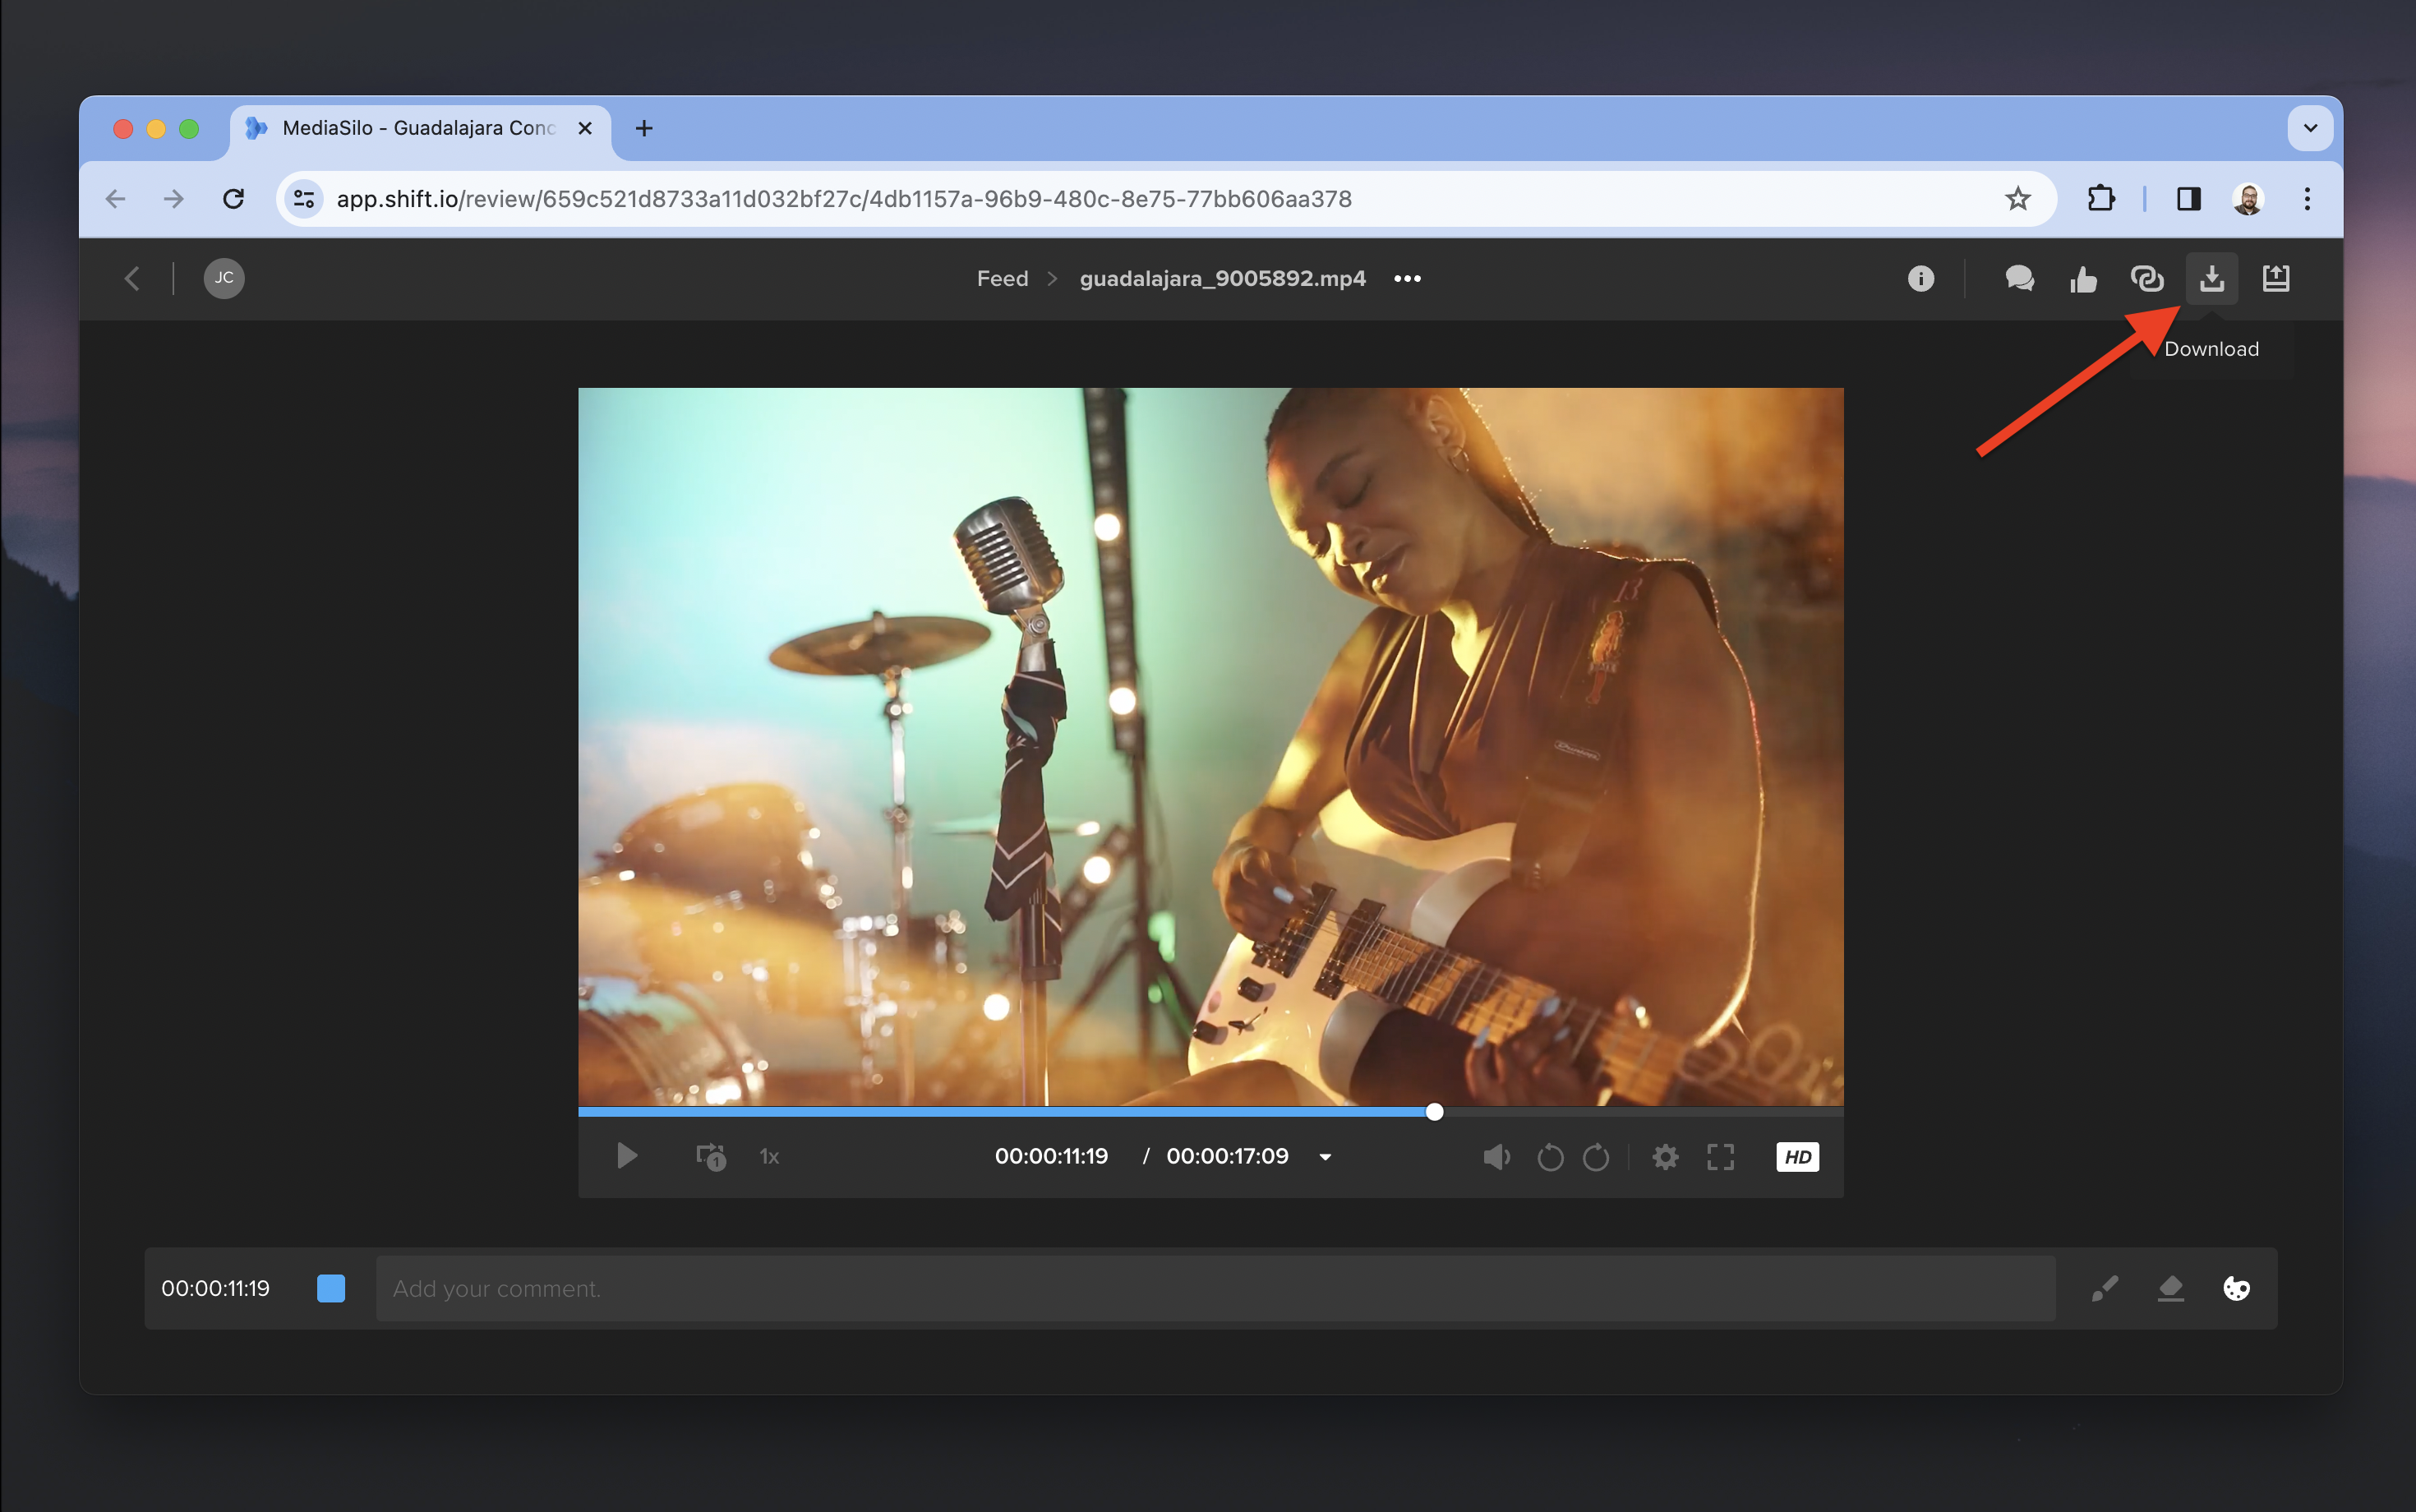This screenshot has height=1512, width=2416.
Task: Open the info panel icon
Action: (x=1920, y=278)
